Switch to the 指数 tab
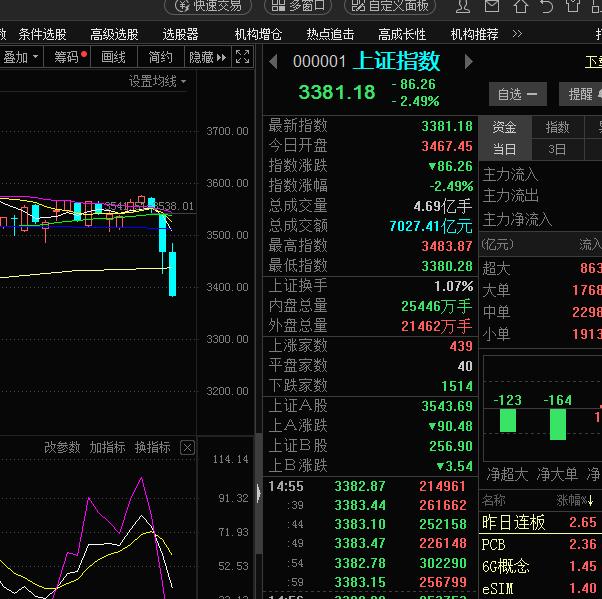602x599 pixels. pos(557,127)
